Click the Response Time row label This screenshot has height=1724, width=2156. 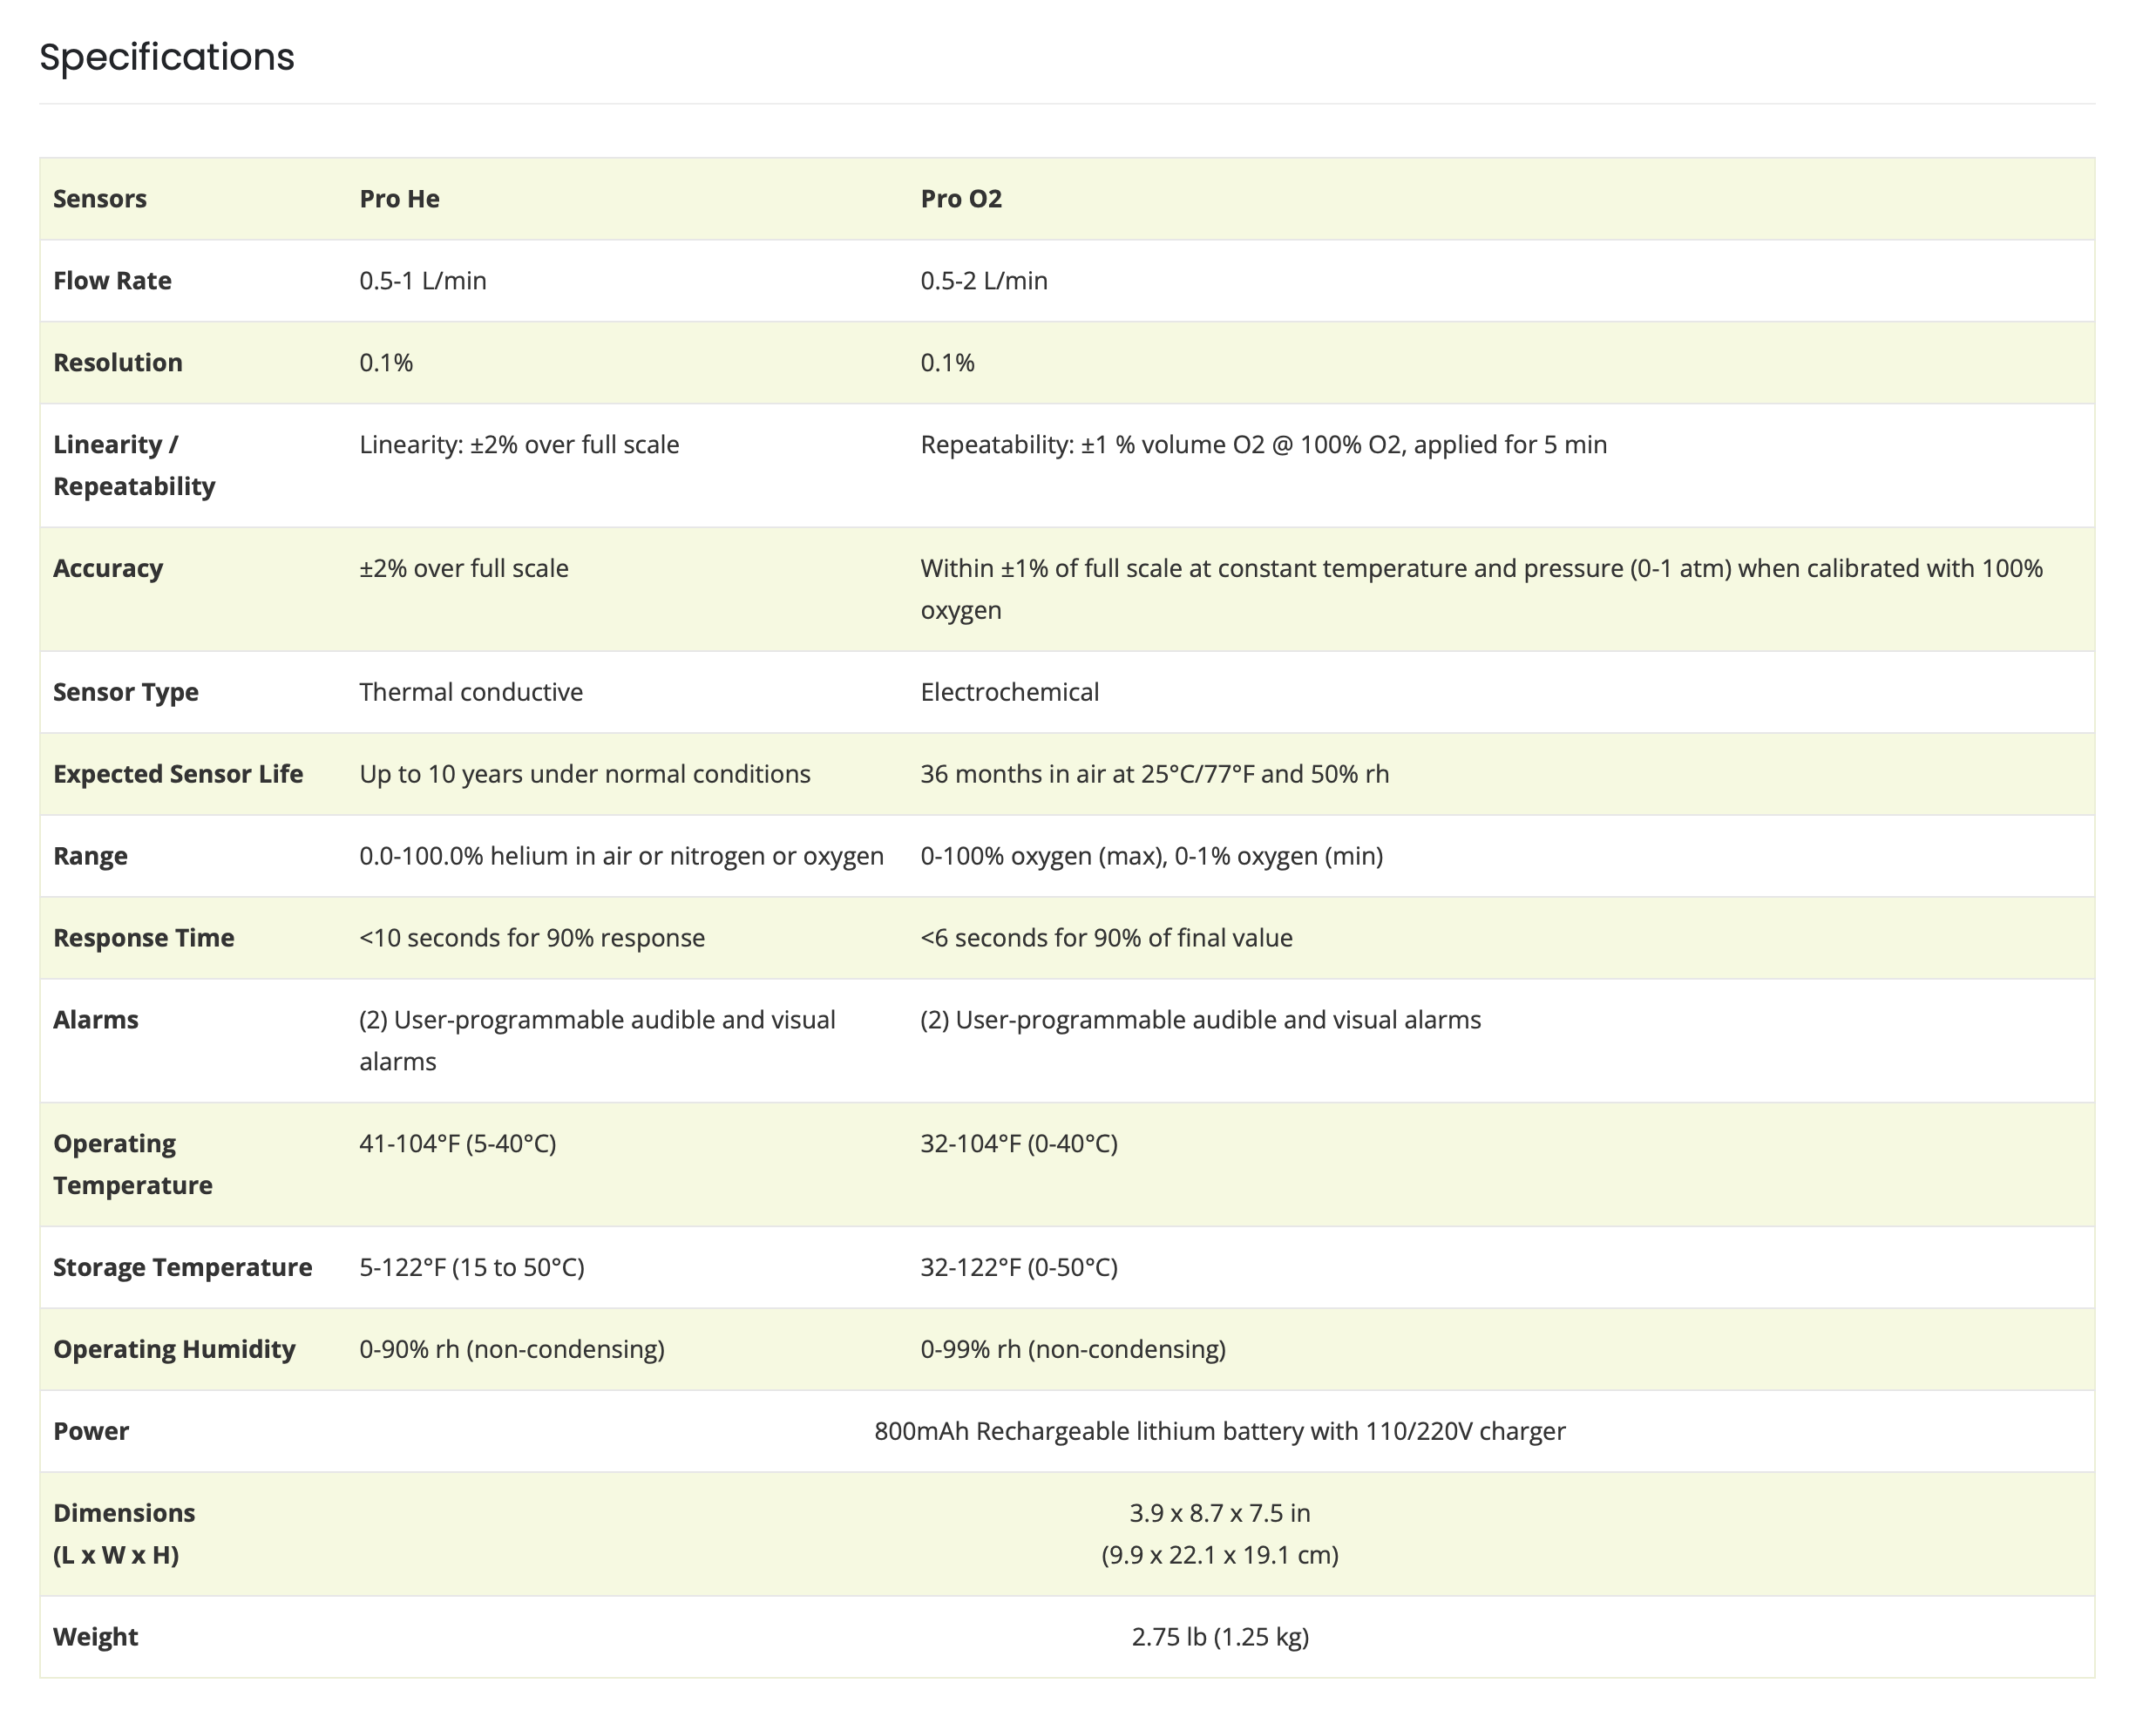pyautogui.click(x=144, y=938)
